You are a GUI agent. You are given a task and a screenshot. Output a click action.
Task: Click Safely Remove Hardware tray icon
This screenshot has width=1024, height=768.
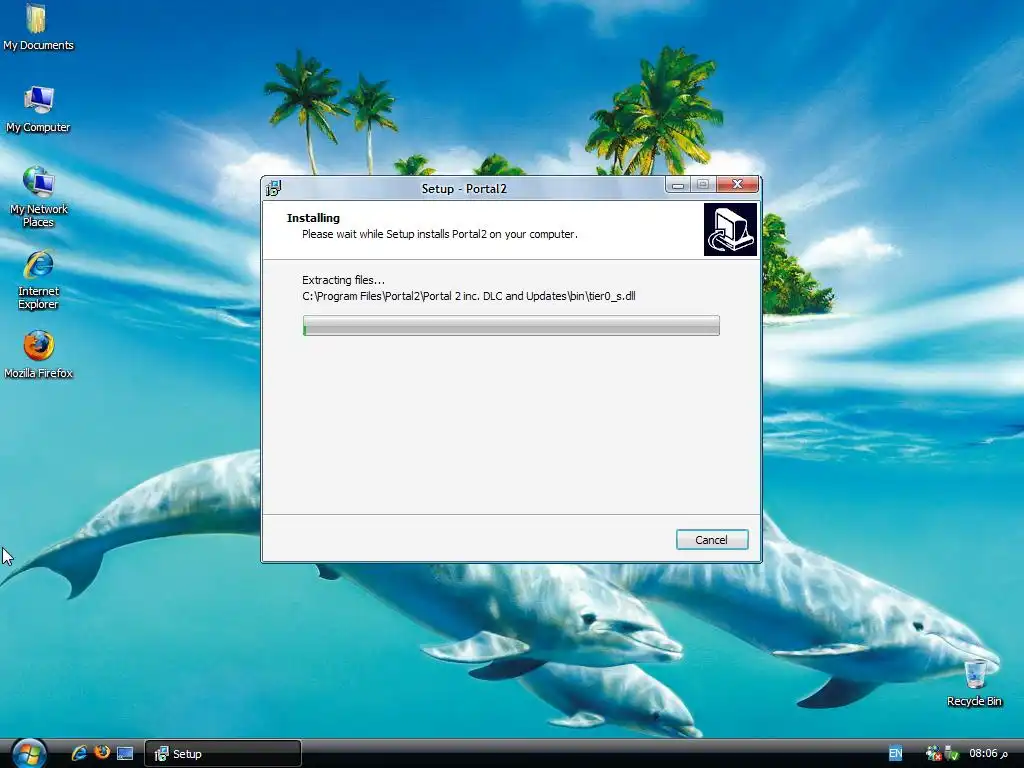(951, 753)
